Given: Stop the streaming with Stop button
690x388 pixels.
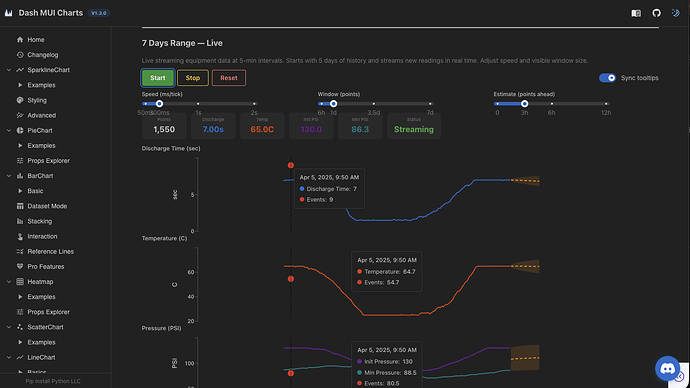Looking at the screenshot, I should click(x=193, y=78).
